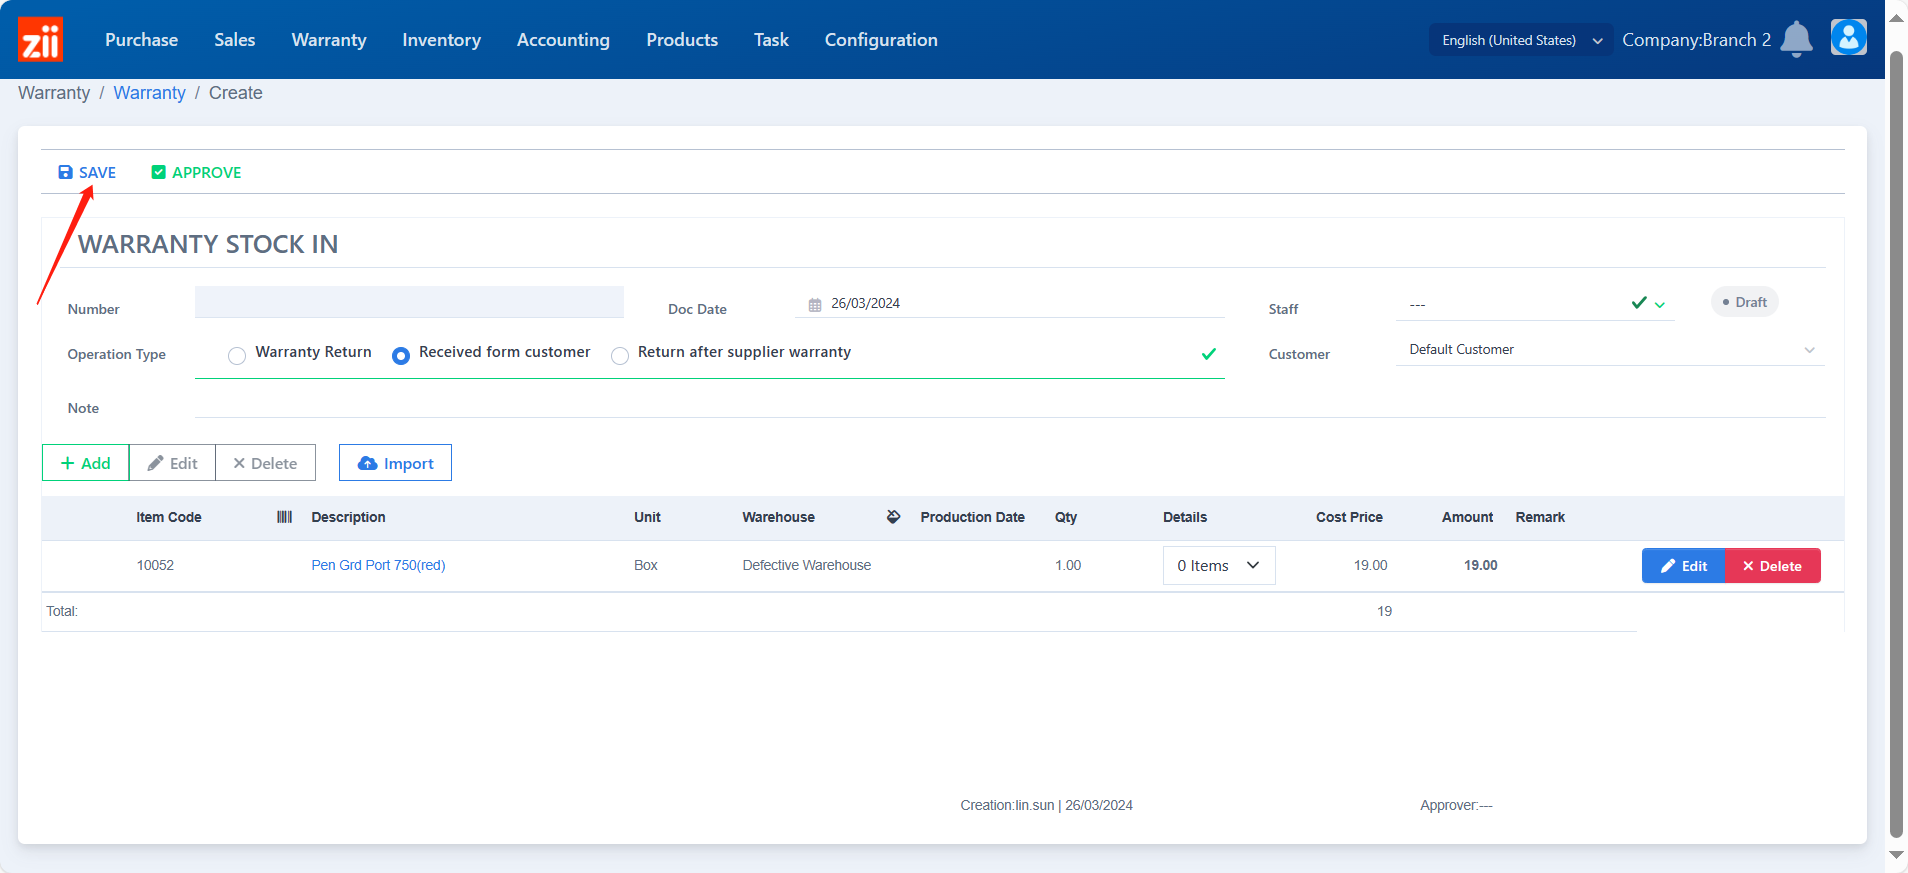This screenshot has width=1908, height=873.
Task: Open the notifications bell
Action: 1796,39
